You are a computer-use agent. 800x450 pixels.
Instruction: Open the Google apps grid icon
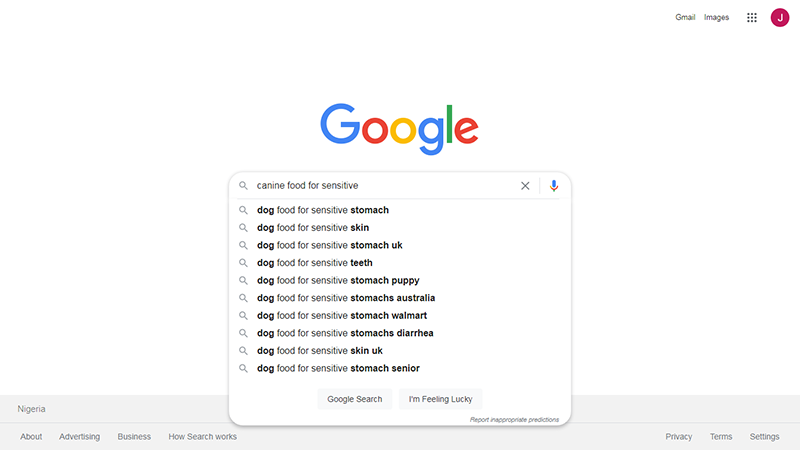752,17
